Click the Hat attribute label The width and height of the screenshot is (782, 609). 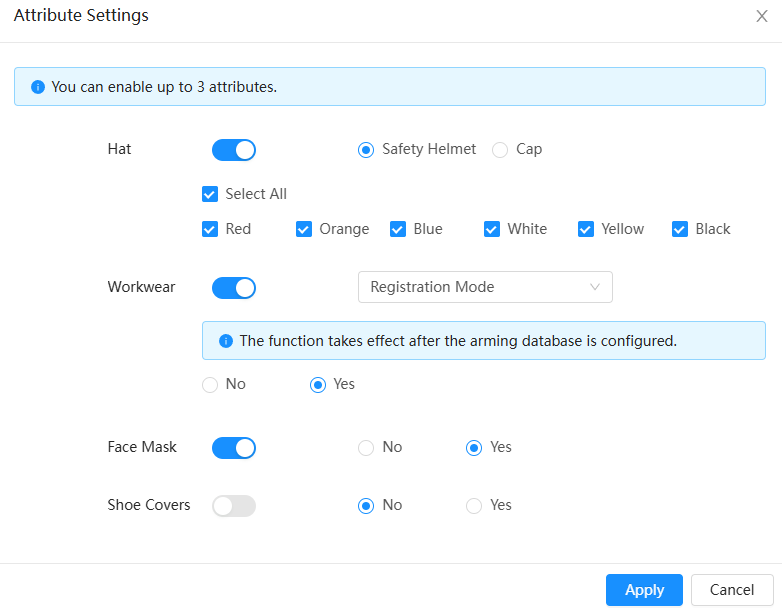[119, 149]
